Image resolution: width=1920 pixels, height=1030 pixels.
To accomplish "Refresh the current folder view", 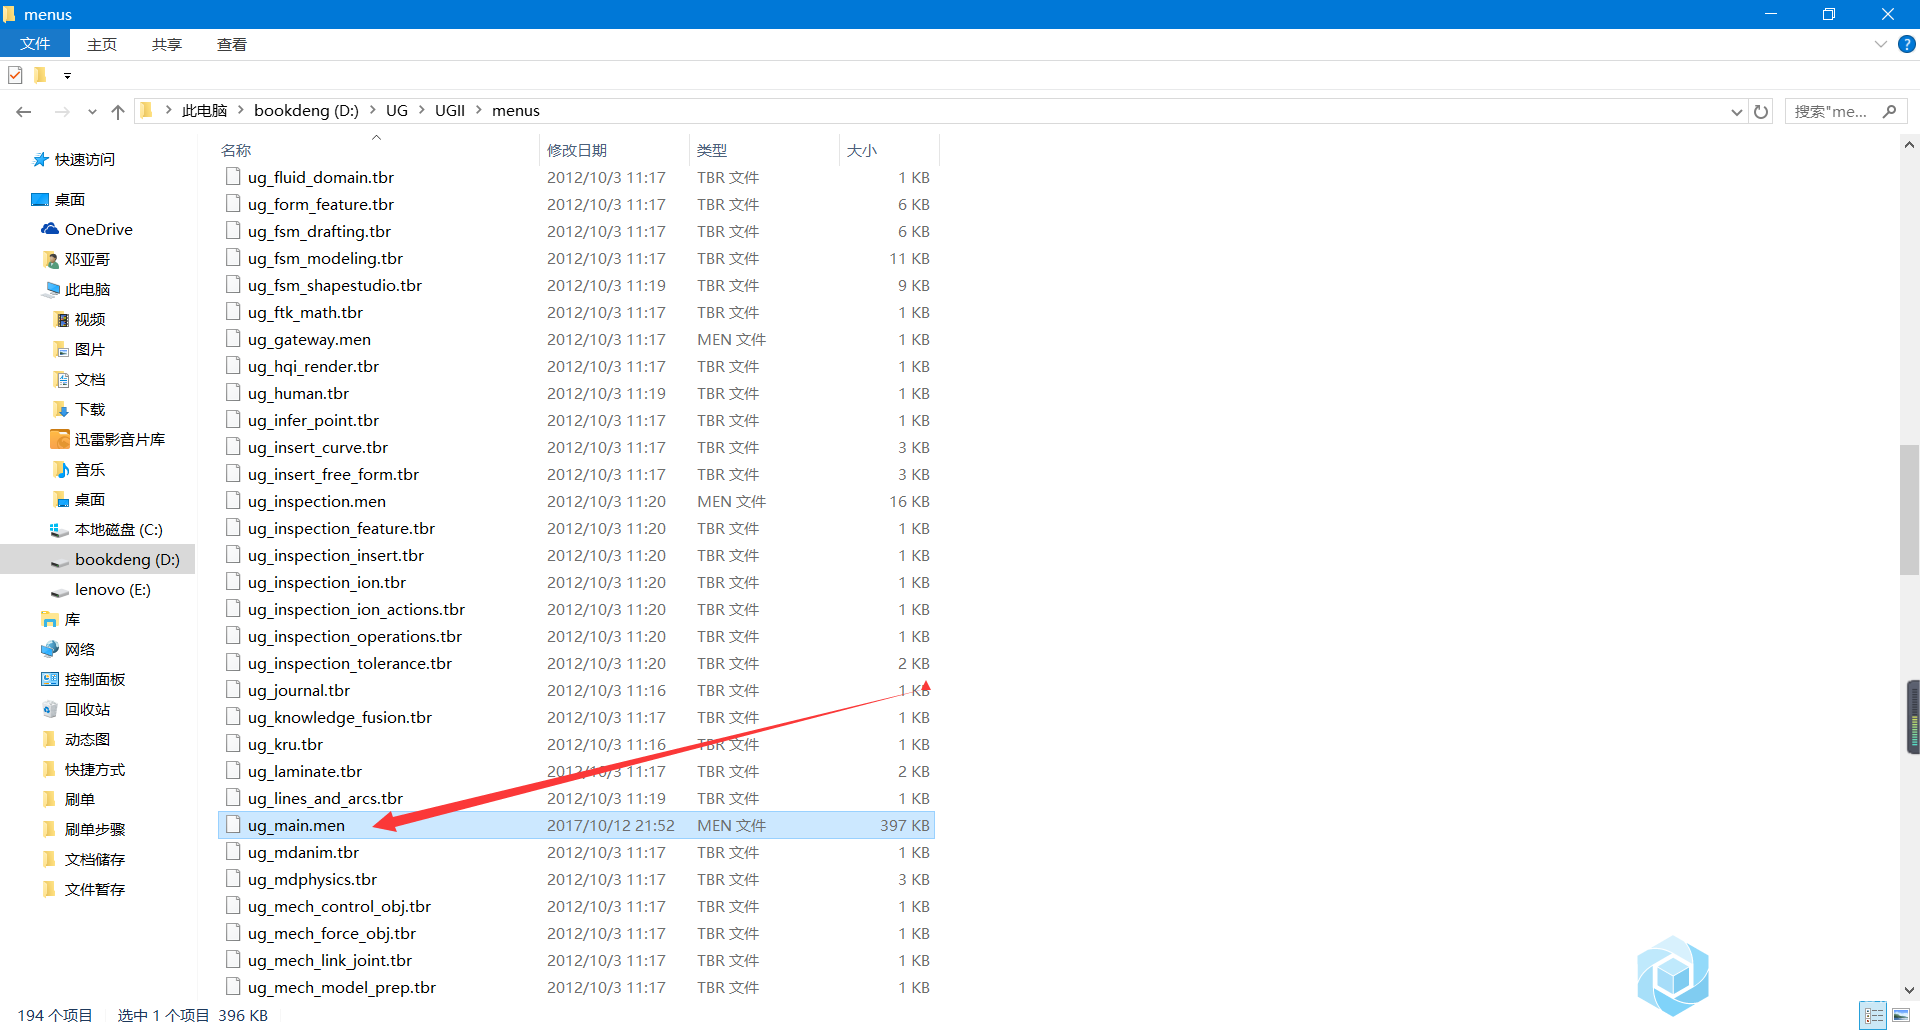I will 1761,112.
